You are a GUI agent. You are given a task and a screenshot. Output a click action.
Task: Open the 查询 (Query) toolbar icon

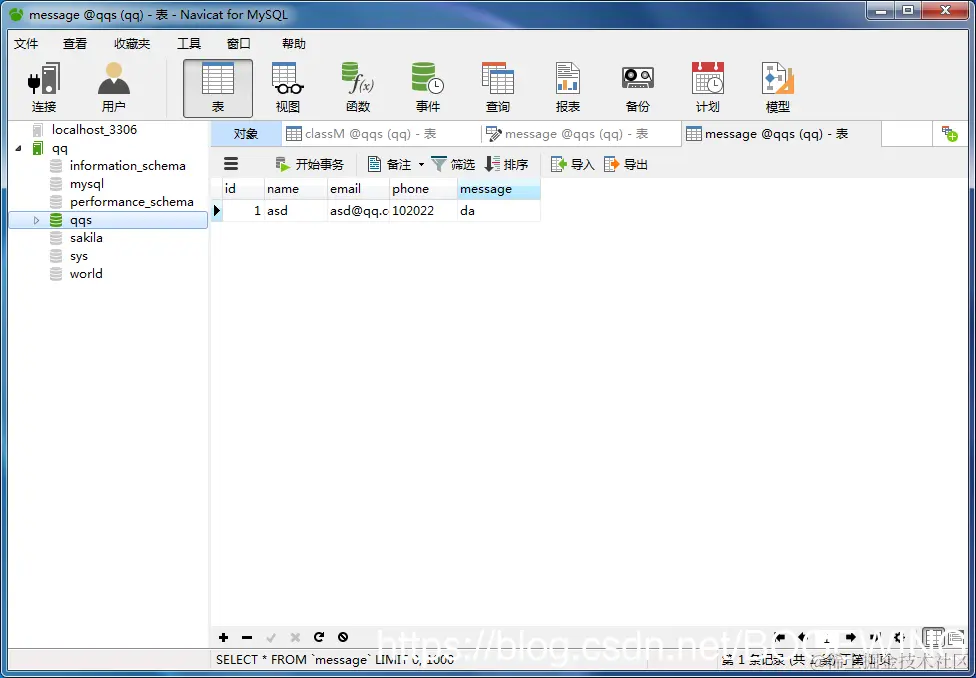(498, 88)
